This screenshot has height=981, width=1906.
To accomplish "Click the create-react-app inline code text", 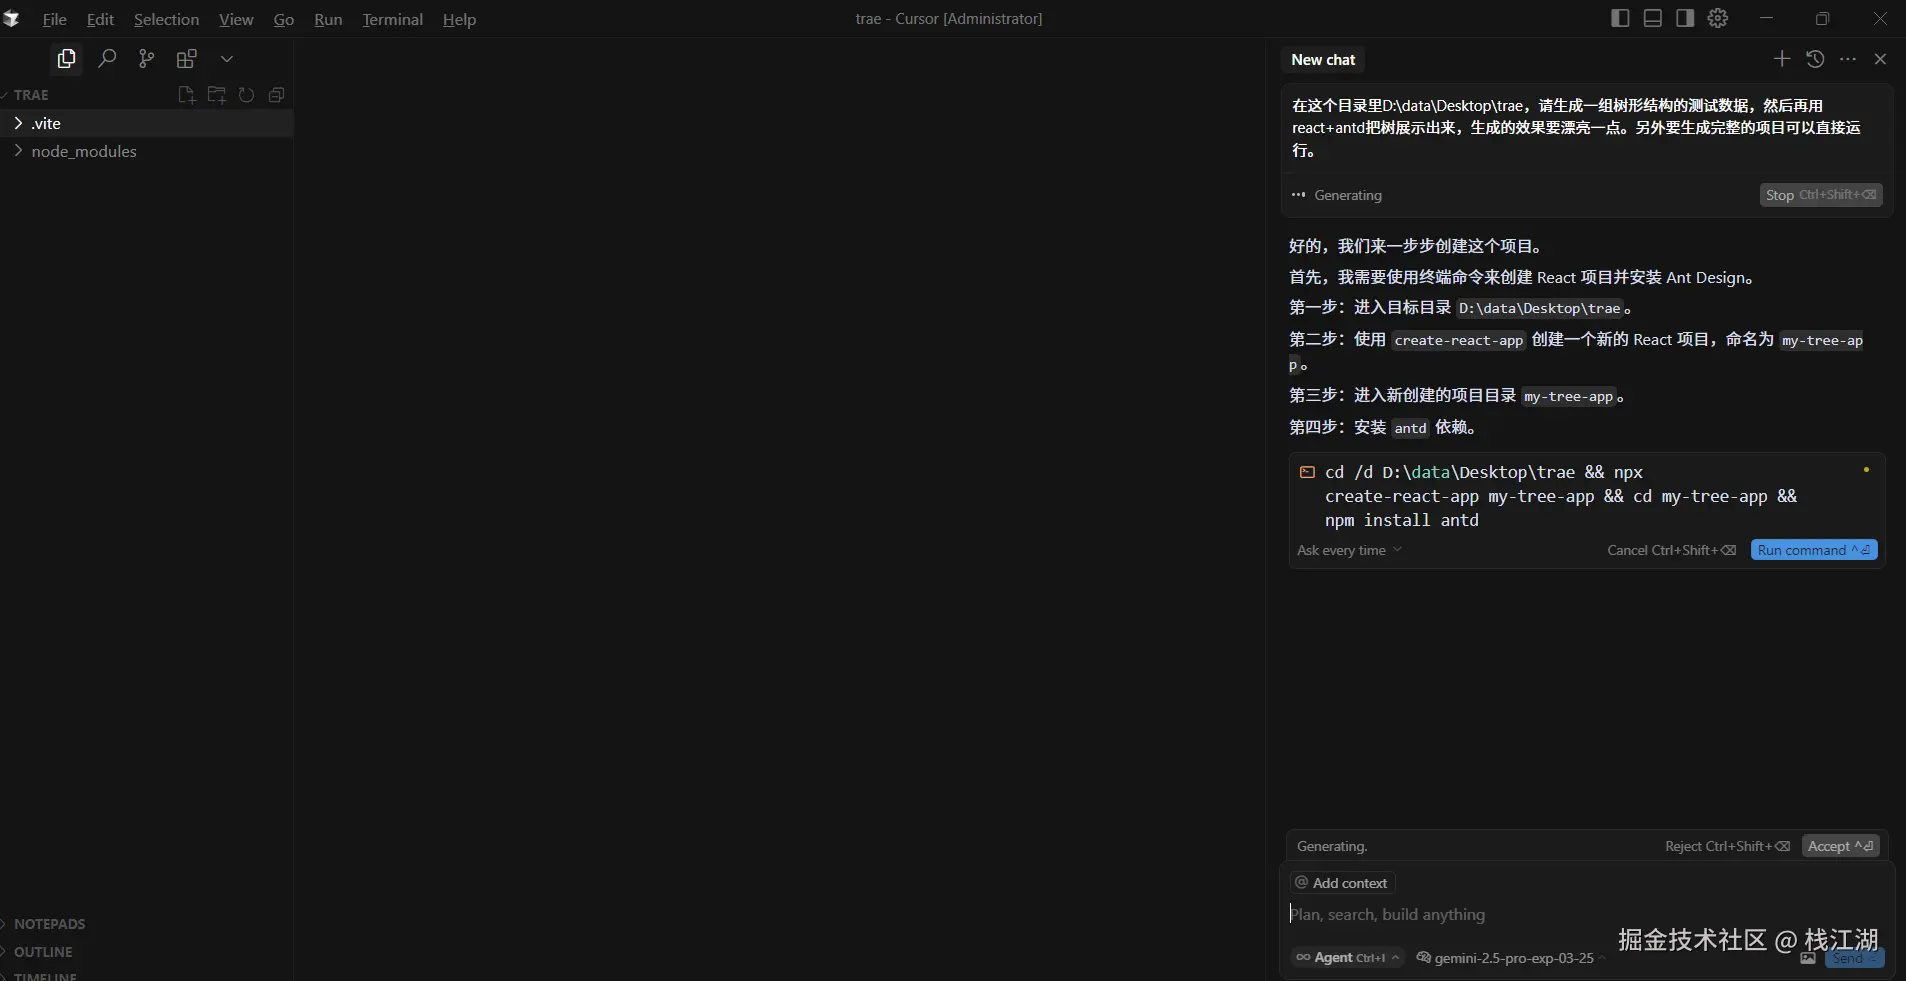I will [x=1458, y=340].
